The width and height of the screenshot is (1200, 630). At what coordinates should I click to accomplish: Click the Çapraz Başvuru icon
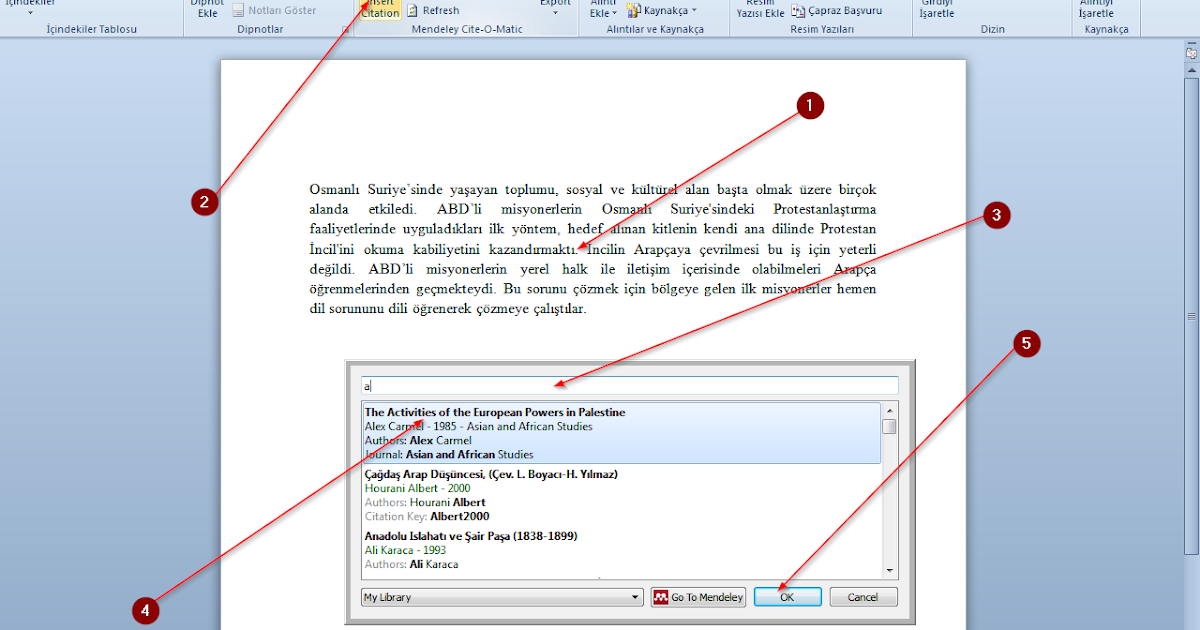(x=798, y=11)
